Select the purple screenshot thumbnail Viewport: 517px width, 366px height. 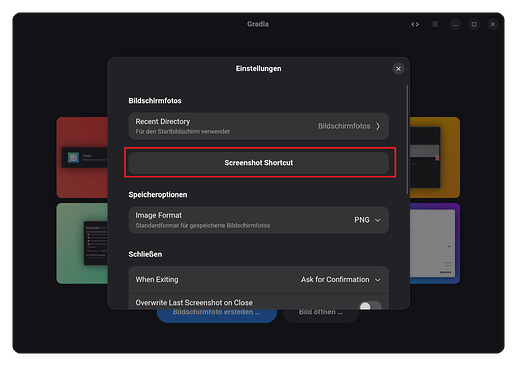[435, 244]
